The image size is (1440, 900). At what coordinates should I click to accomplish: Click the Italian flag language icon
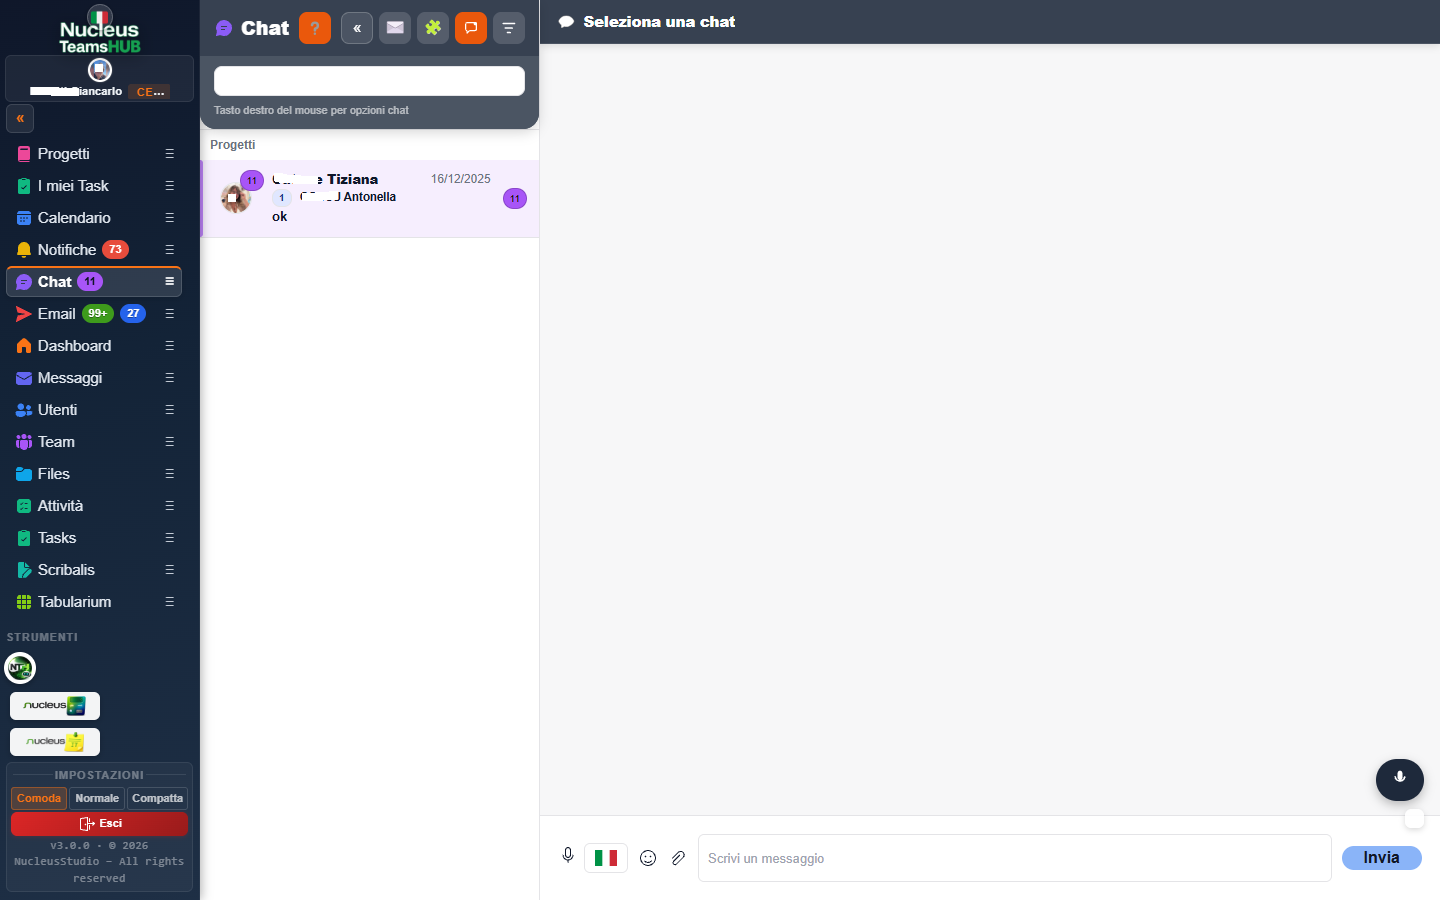[x=606, y=857]
